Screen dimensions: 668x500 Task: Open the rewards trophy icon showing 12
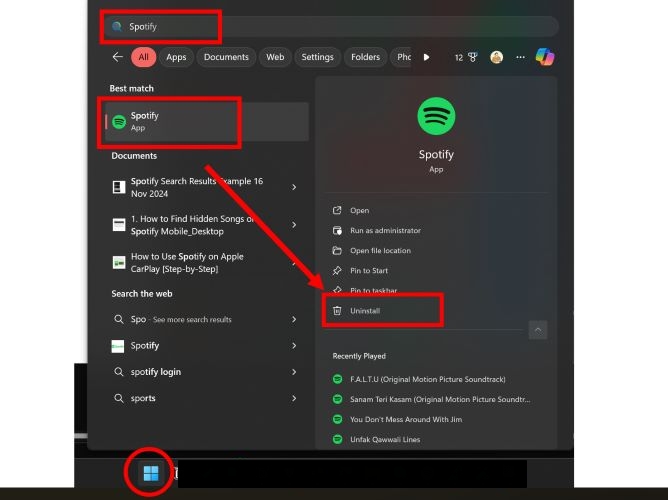(466, 57)
